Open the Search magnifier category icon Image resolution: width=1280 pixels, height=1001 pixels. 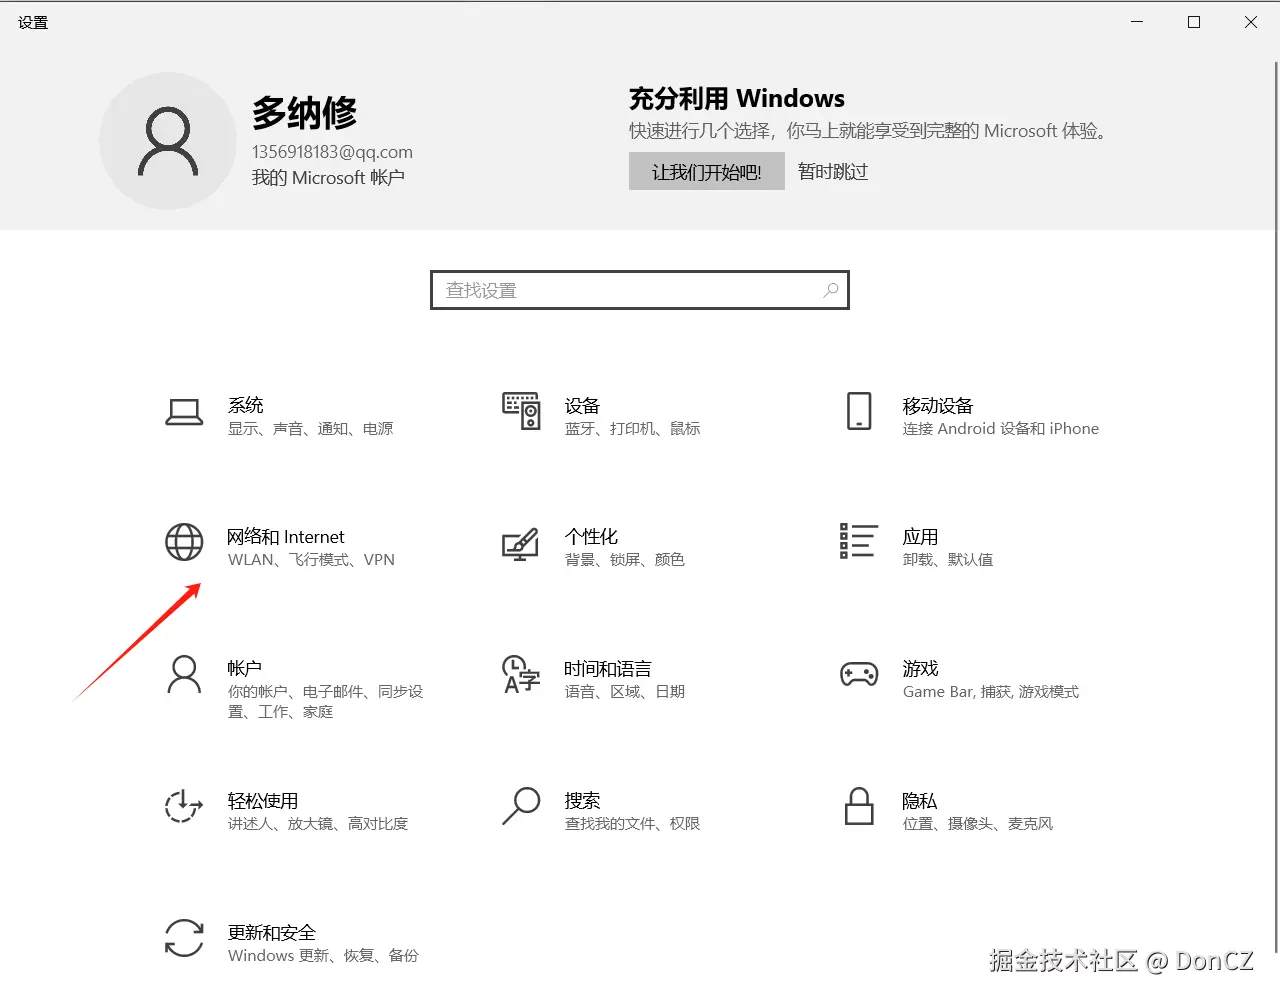point(521,806)
